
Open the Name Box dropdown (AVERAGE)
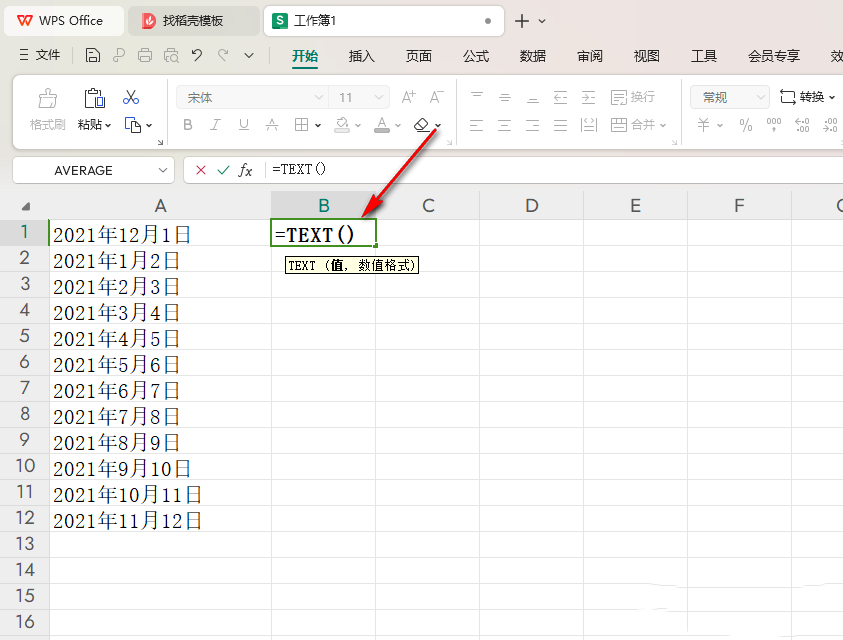162,170
